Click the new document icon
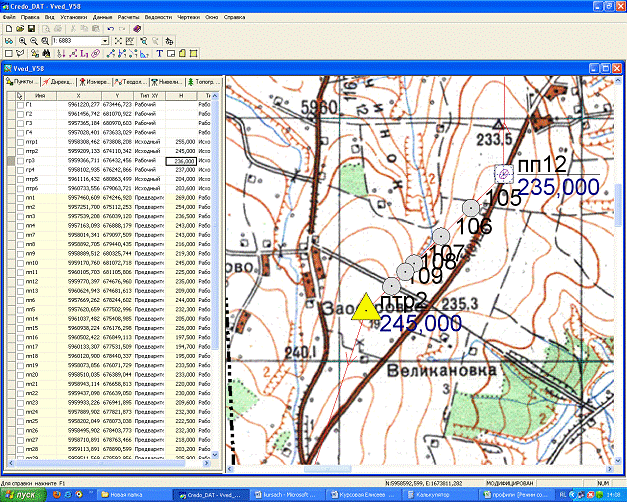 (x=8, y=28)
